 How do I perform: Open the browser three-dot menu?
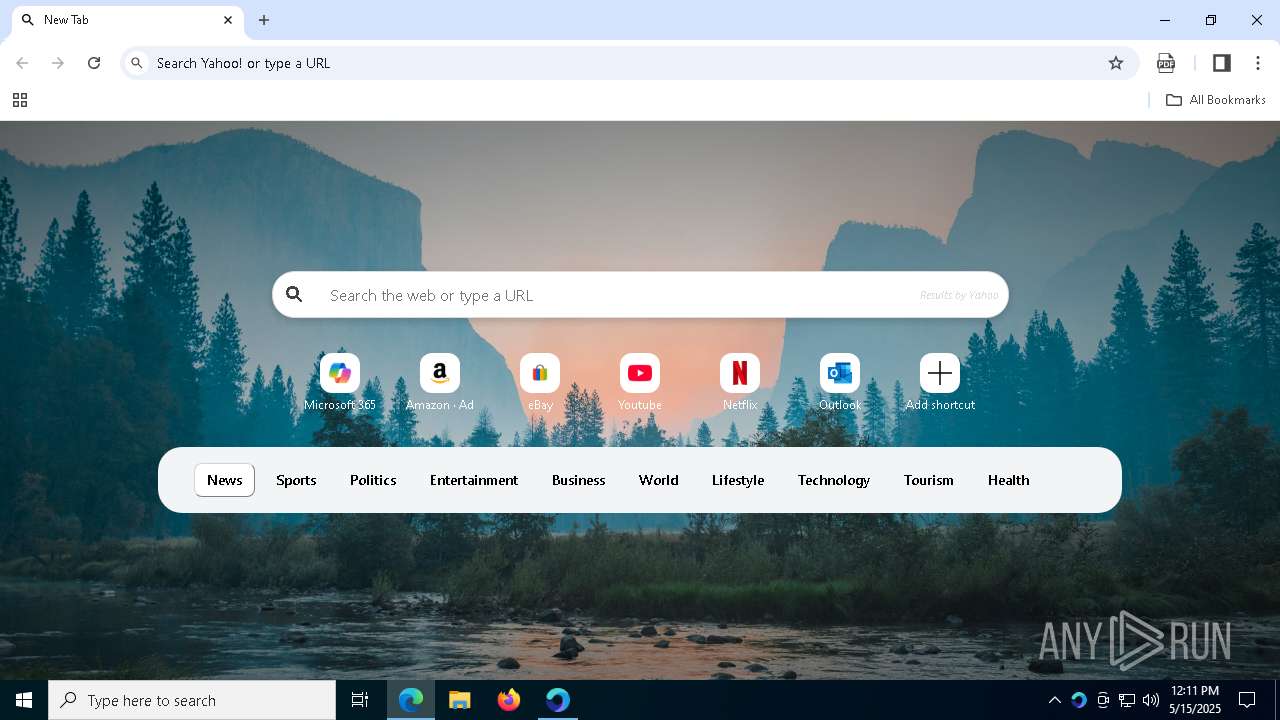click(x=1258, y=63)
